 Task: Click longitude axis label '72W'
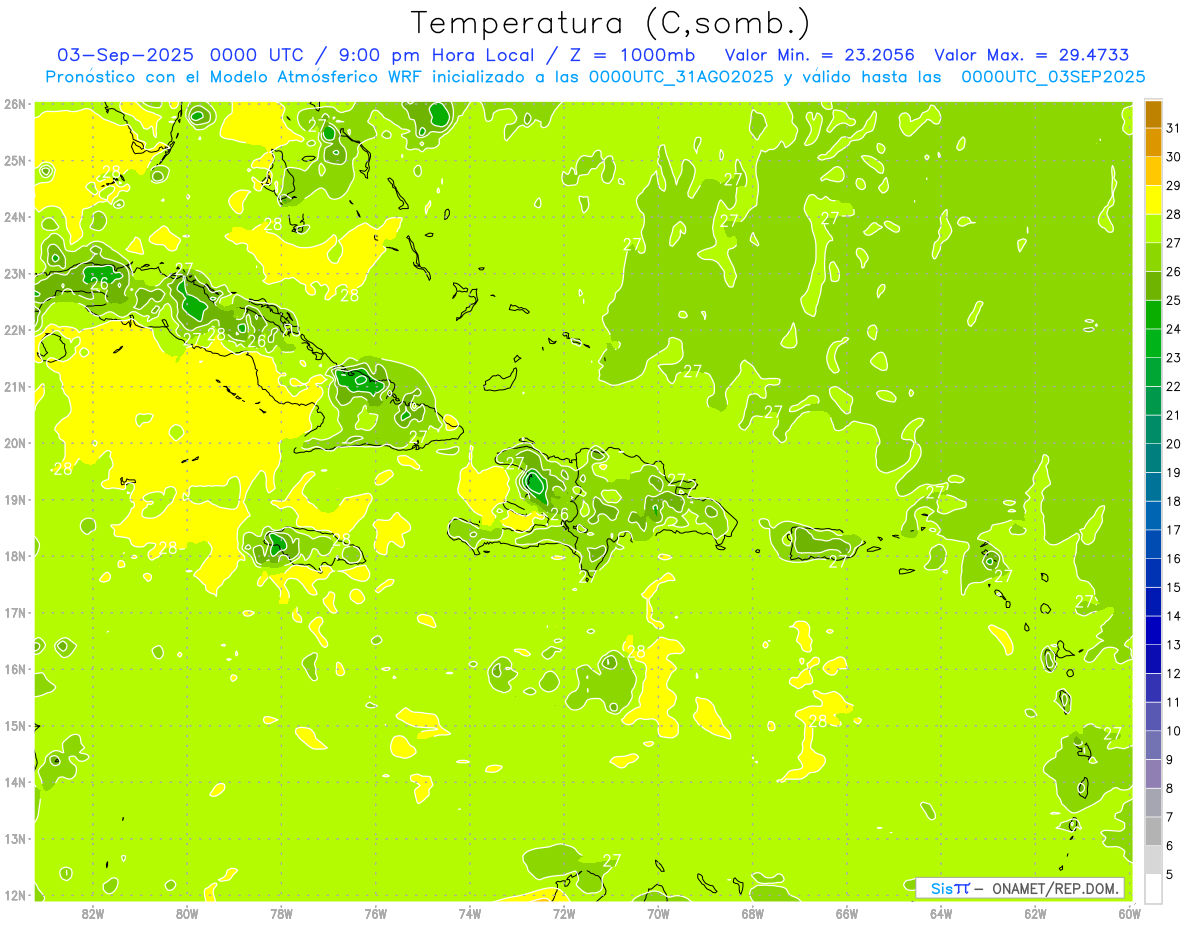pyautogui.click(x=564, y=913)
